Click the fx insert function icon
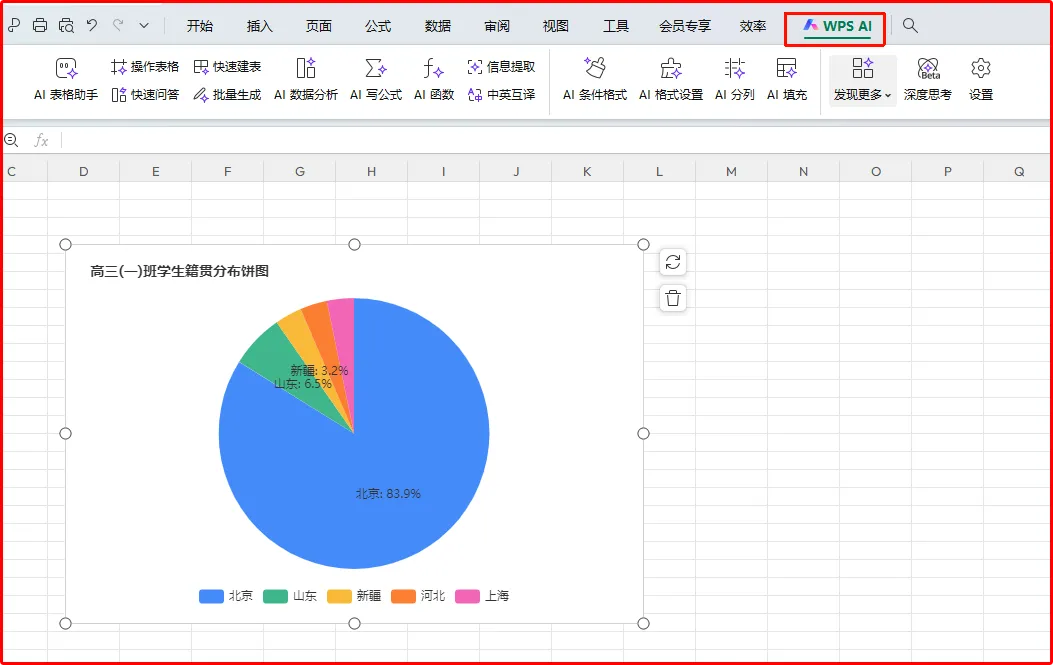Image resolution: width=1053 pixels, height=665 pixels. click(x=41, y=140)
